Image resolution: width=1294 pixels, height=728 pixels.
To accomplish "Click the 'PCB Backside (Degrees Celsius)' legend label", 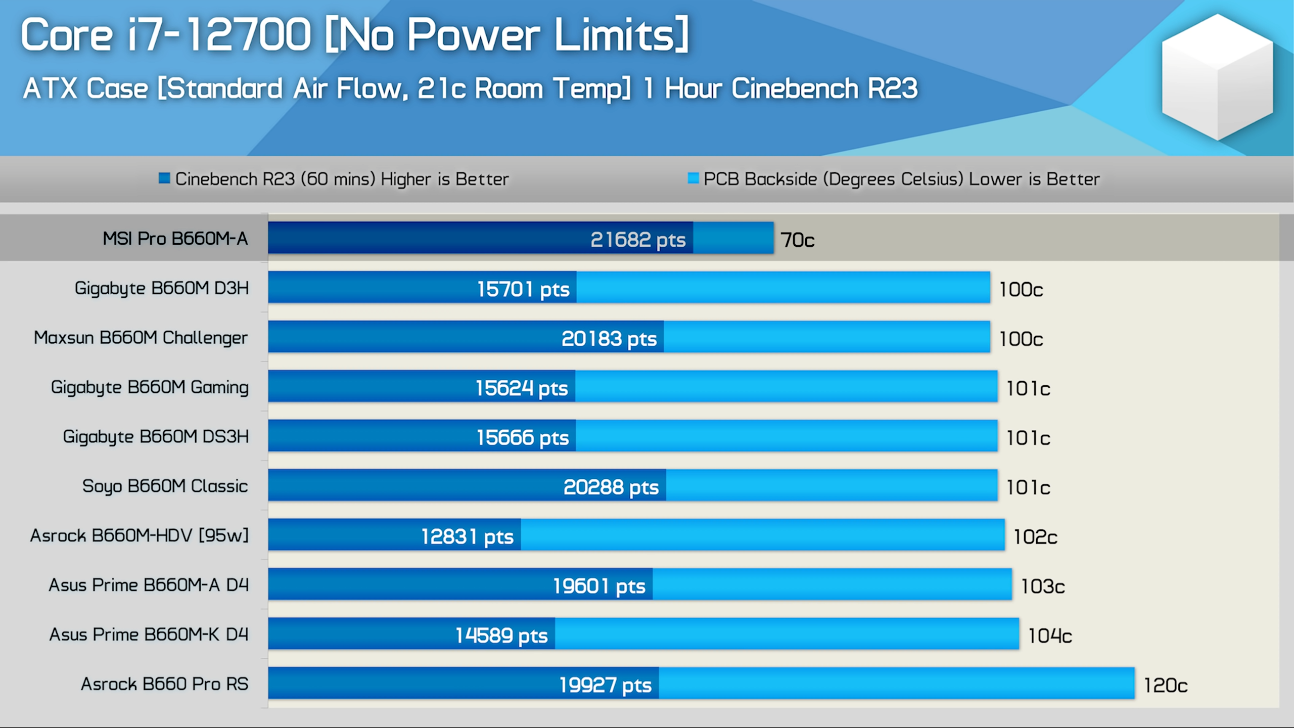I will coord(902,180).
